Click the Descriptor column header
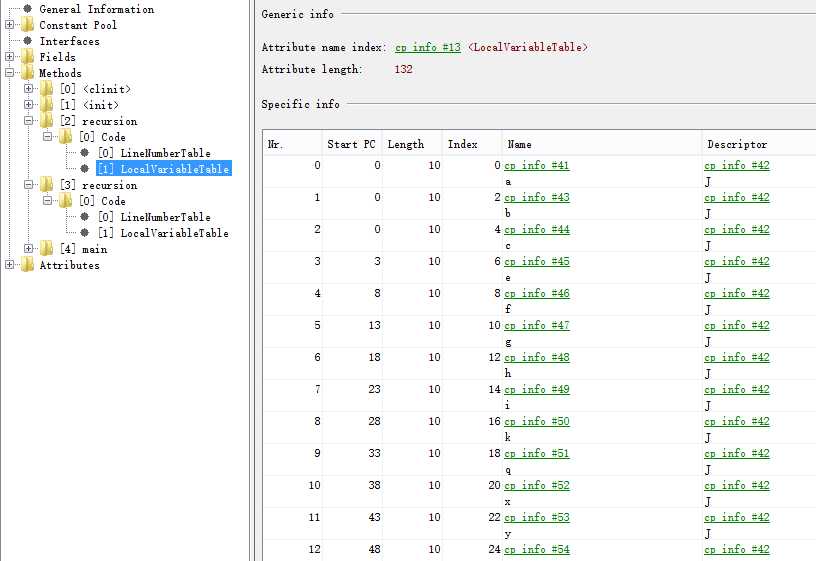This screenshot has width=816, height=561. (736, 144)
